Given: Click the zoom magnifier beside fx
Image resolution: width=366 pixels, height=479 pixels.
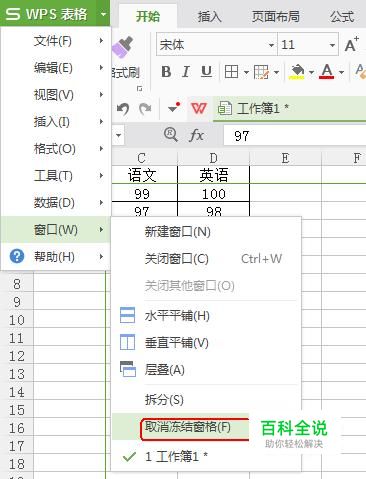Looking at the screenshot, I should [x=171, y=135].
